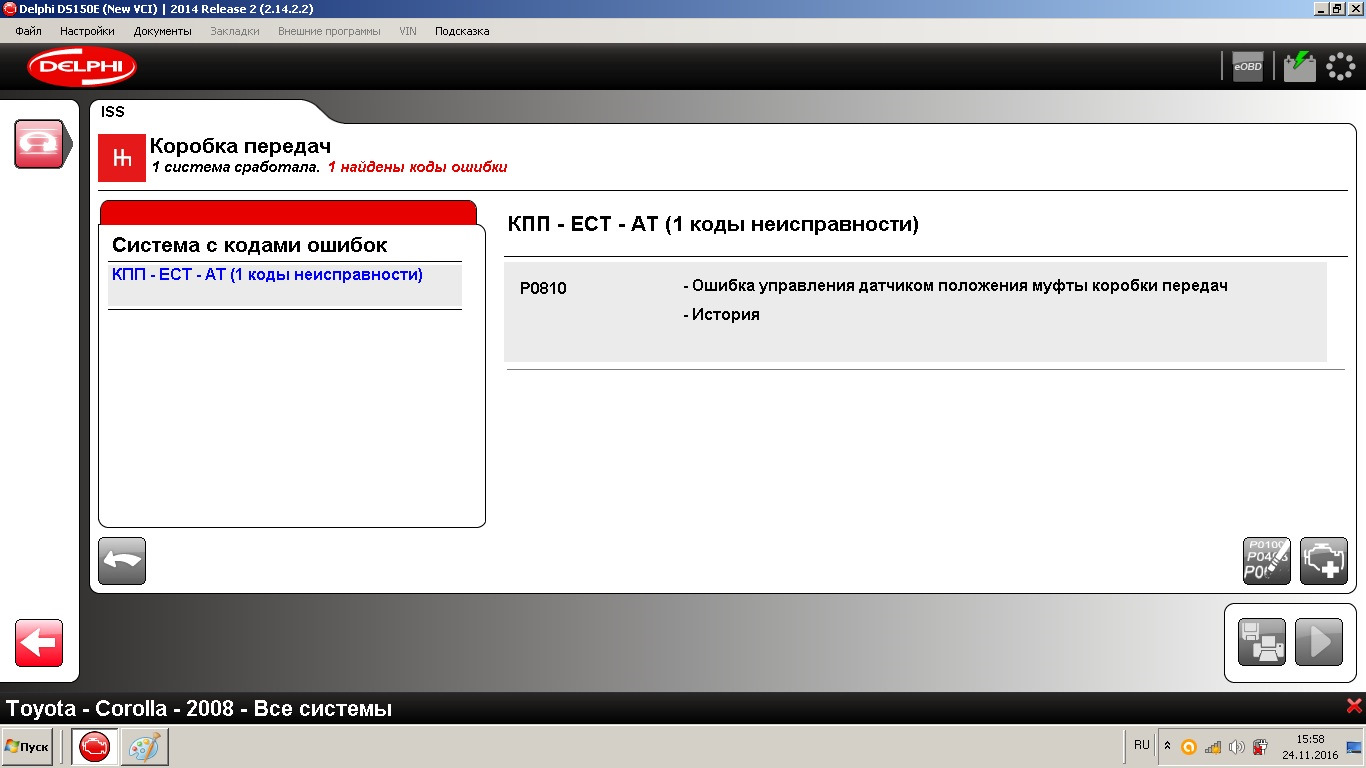Click the red back arrow button
Viewport: 1366px width, 768px height.
pos(39,643)
